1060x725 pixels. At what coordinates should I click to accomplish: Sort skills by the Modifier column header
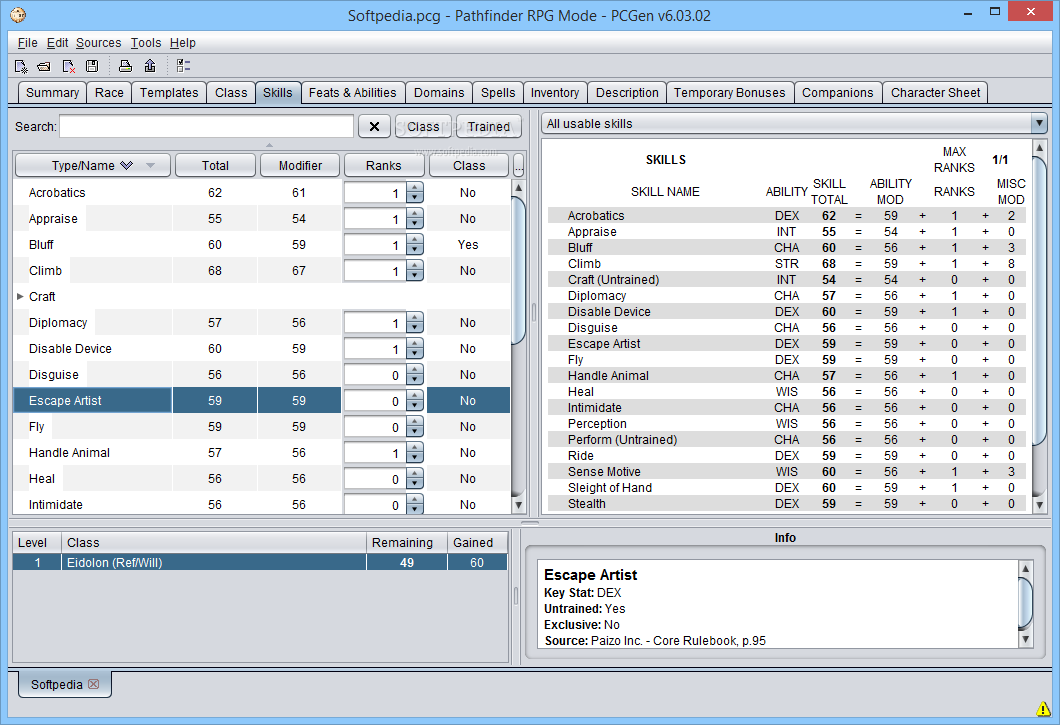[x=300, y=165]
